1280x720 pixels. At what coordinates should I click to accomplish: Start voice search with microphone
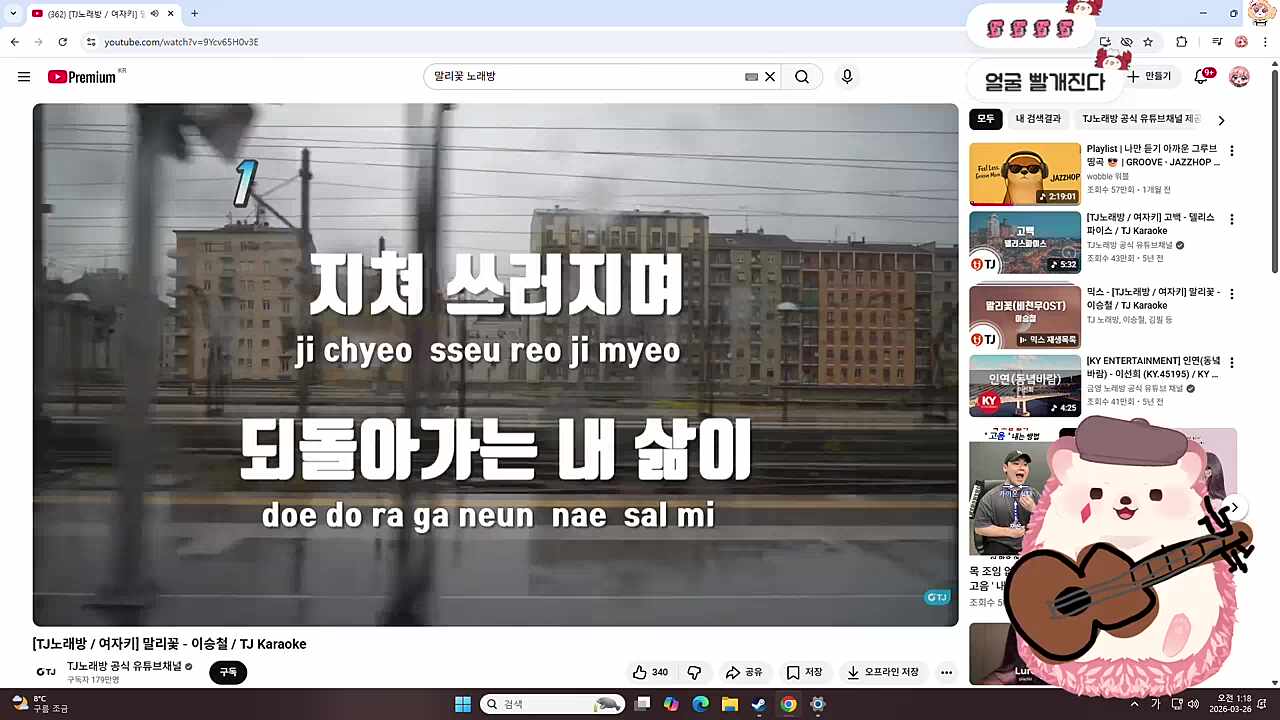(847, 77)
